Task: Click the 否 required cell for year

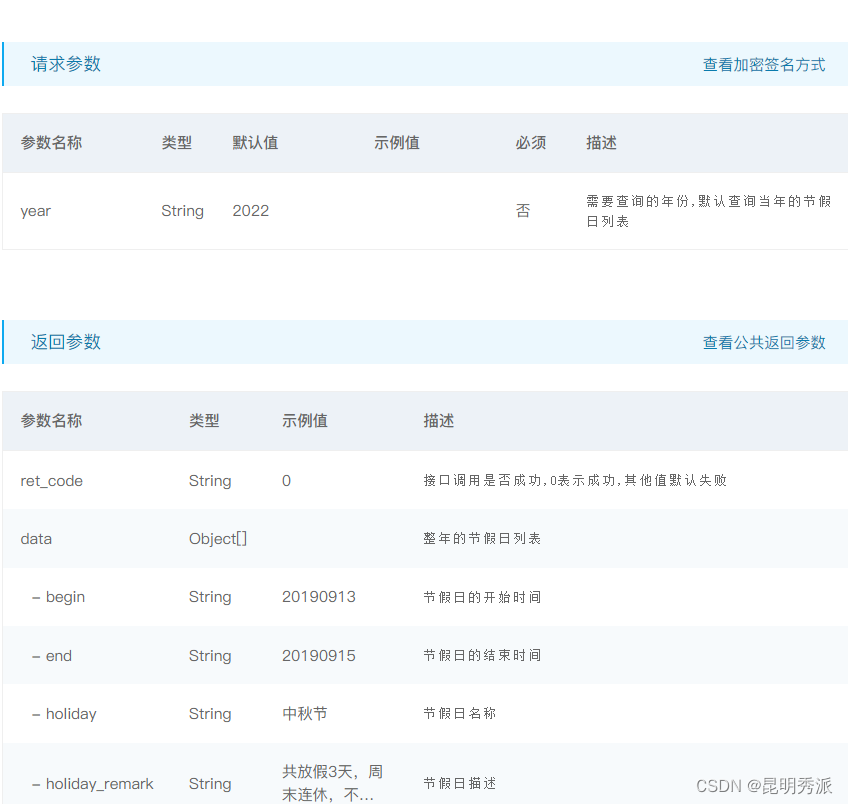Action: point(522,210)
